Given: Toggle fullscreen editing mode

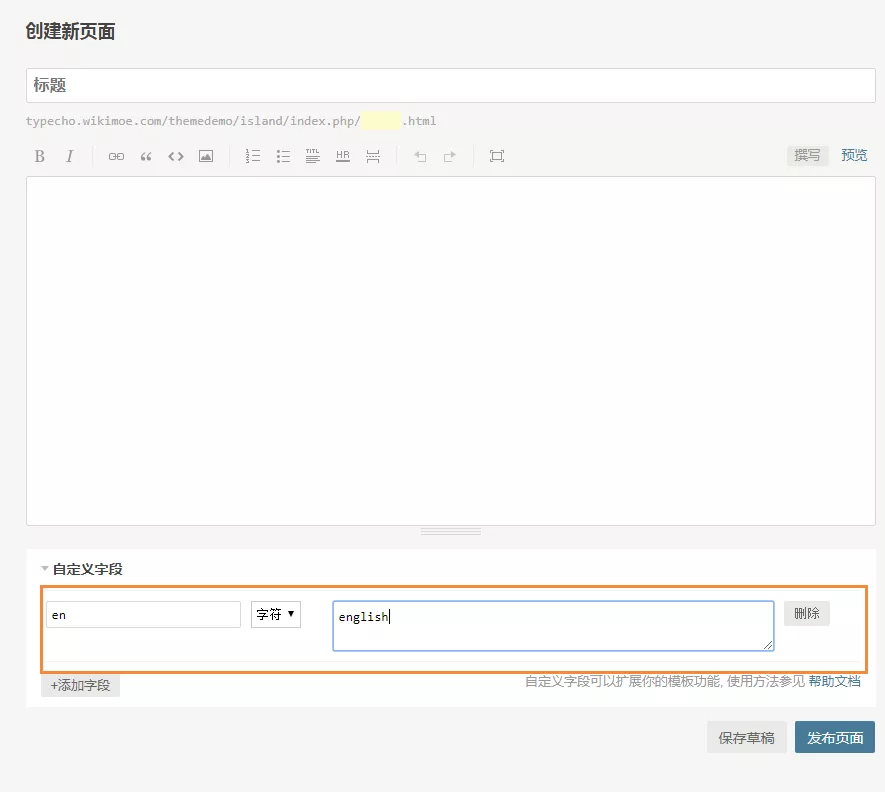Looking at the screenshot, I should [x=497, y=156].
